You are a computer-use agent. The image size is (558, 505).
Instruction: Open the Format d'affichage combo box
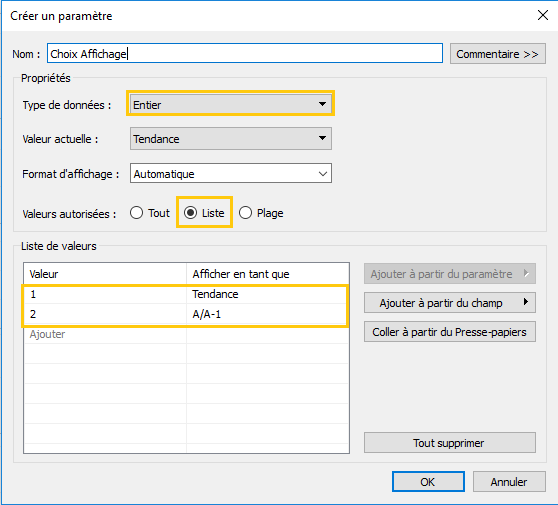(x=231, y=173)
